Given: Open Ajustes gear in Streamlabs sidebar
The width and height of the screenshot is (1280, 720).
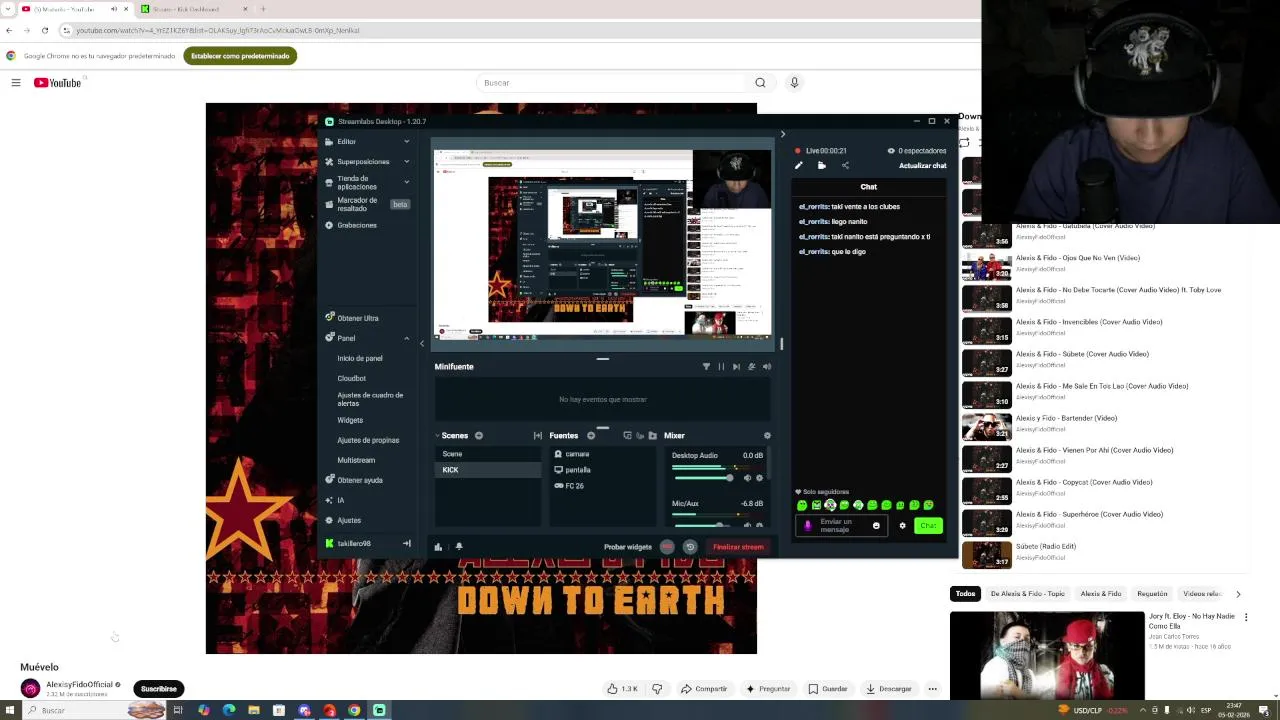Looking at the screenshot, I should 348,520.
